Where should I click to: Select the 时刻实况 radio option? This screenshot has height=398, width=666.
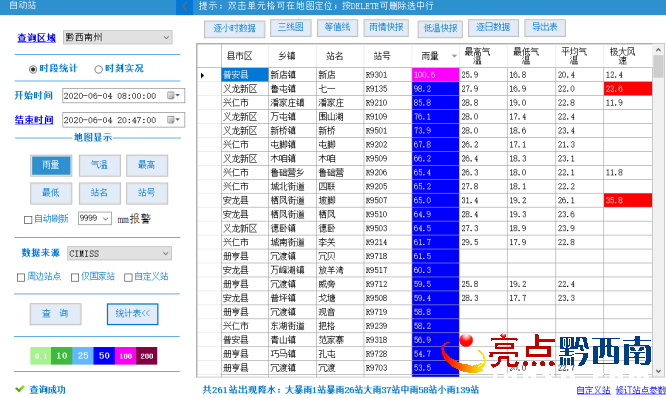click(x=99, y=69)
